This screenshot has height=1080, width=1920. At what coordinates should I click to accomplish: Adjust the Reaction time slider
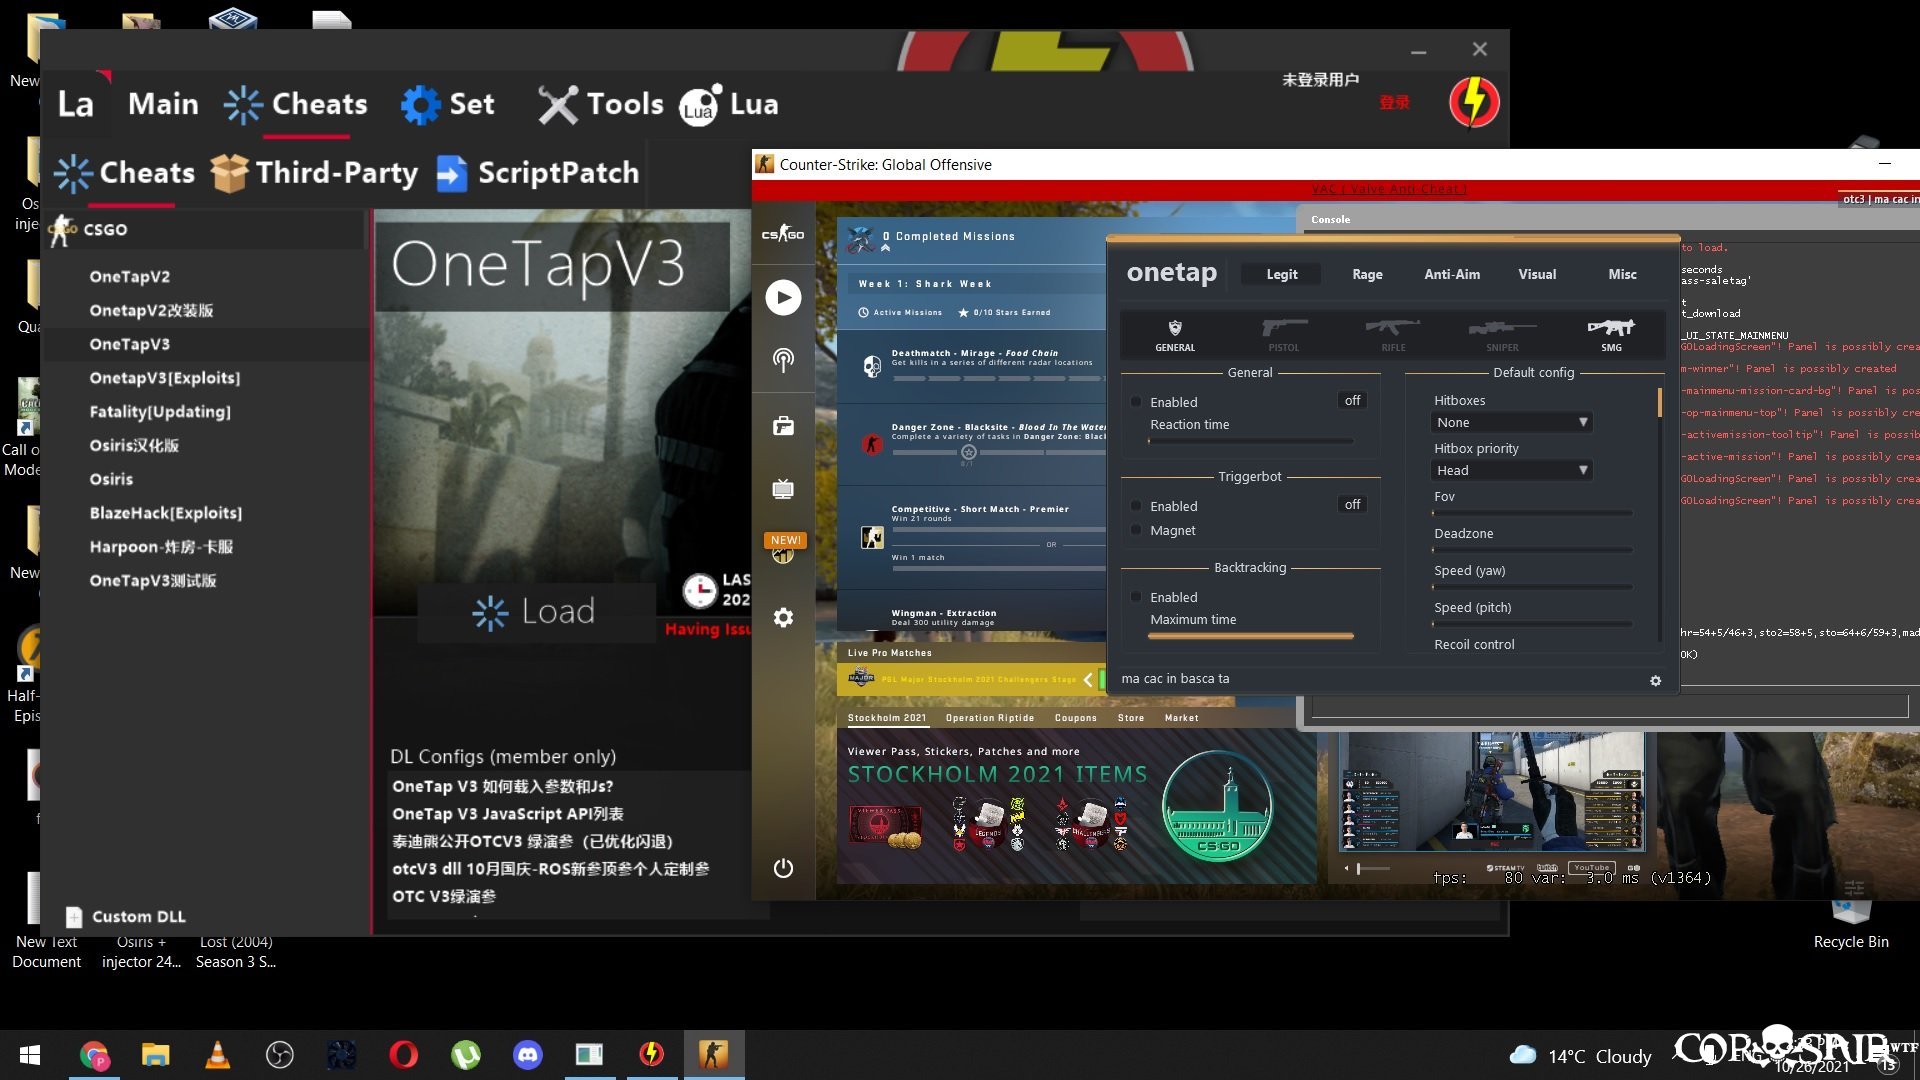click(1250, 441)
